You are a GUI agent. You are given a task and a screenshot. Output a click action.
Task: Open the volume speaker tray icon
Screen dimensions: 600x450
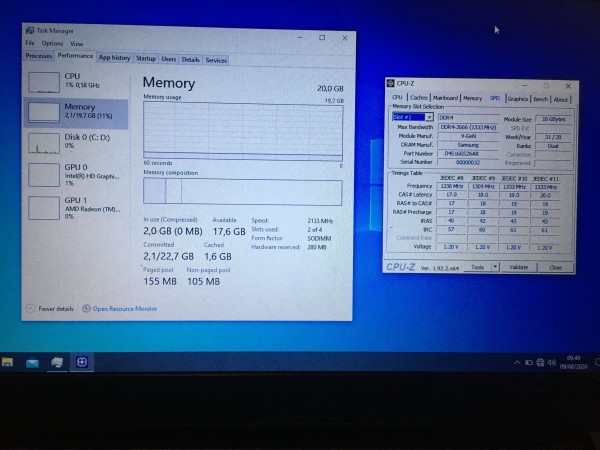coord(551,362)
